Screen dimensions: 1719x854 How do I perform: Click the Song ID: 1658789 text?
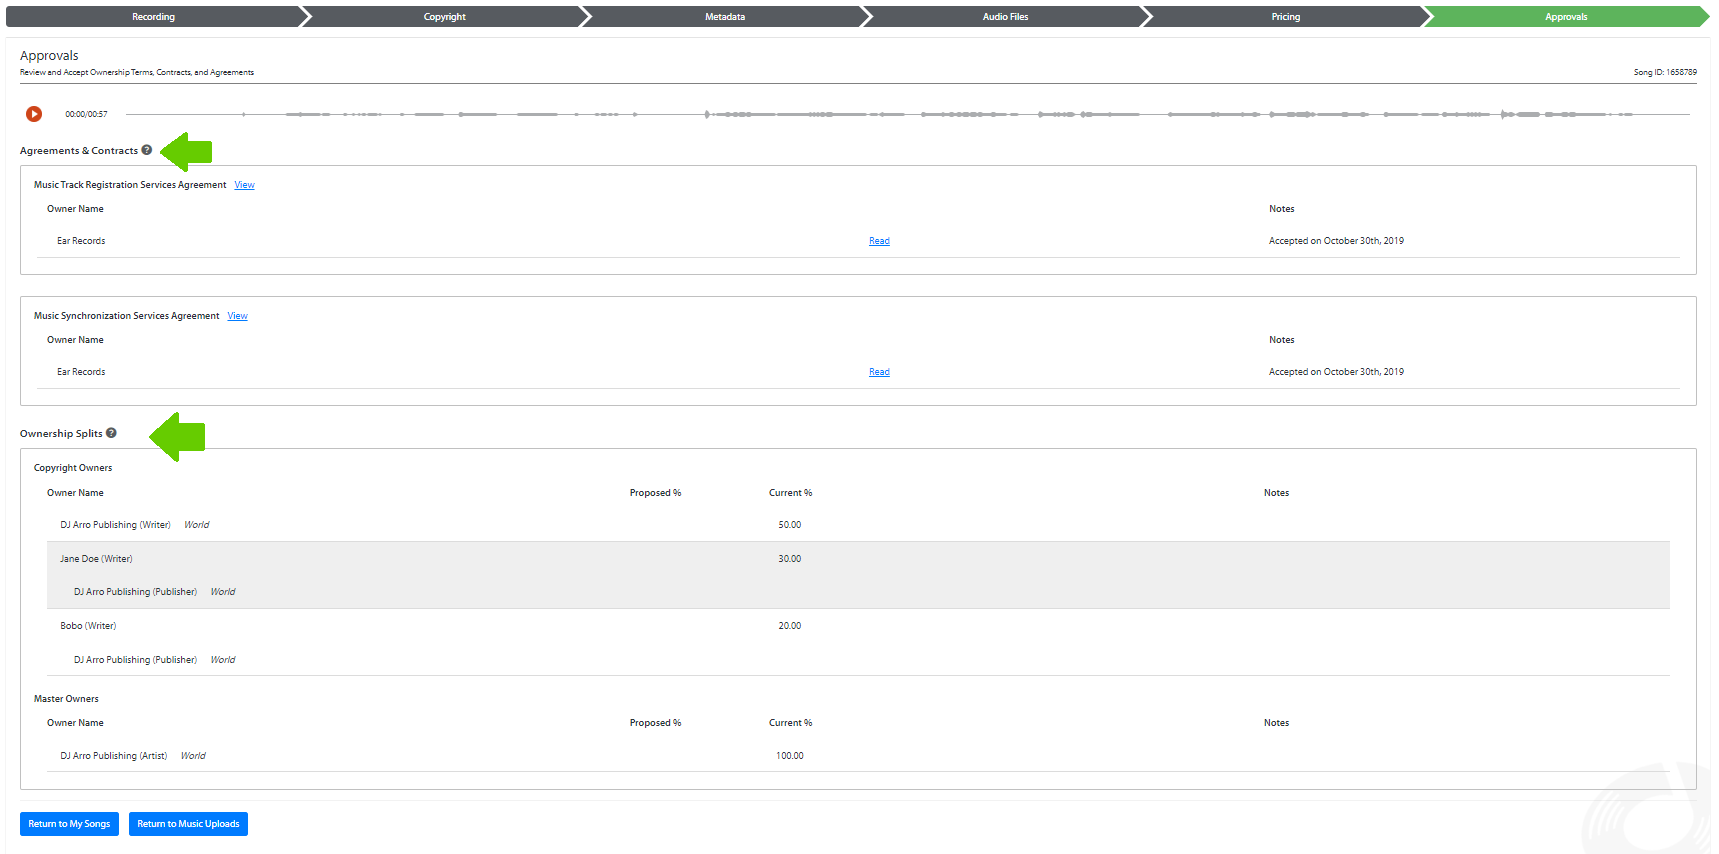coord(1665,72)
